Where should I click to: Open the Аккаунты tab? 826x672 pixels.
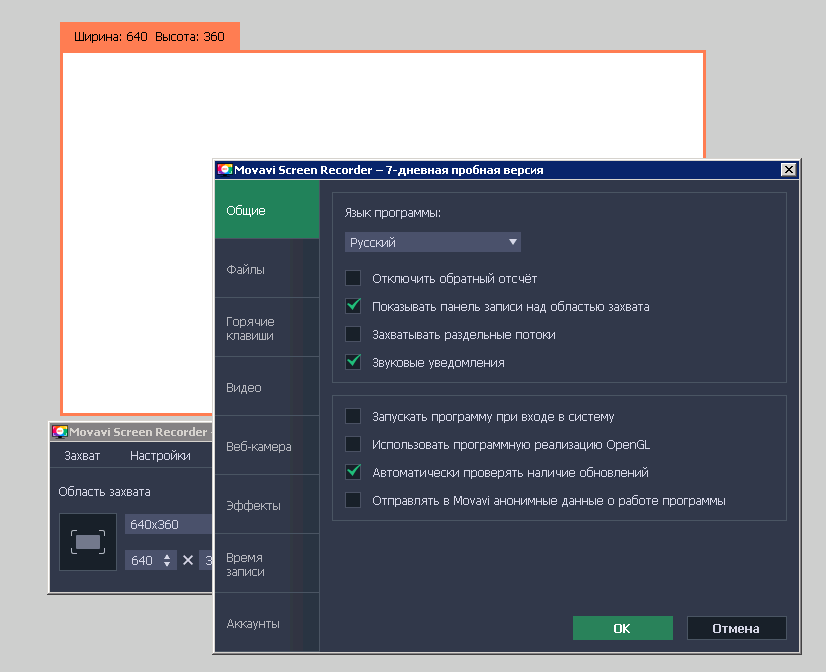tap(267, 623)
